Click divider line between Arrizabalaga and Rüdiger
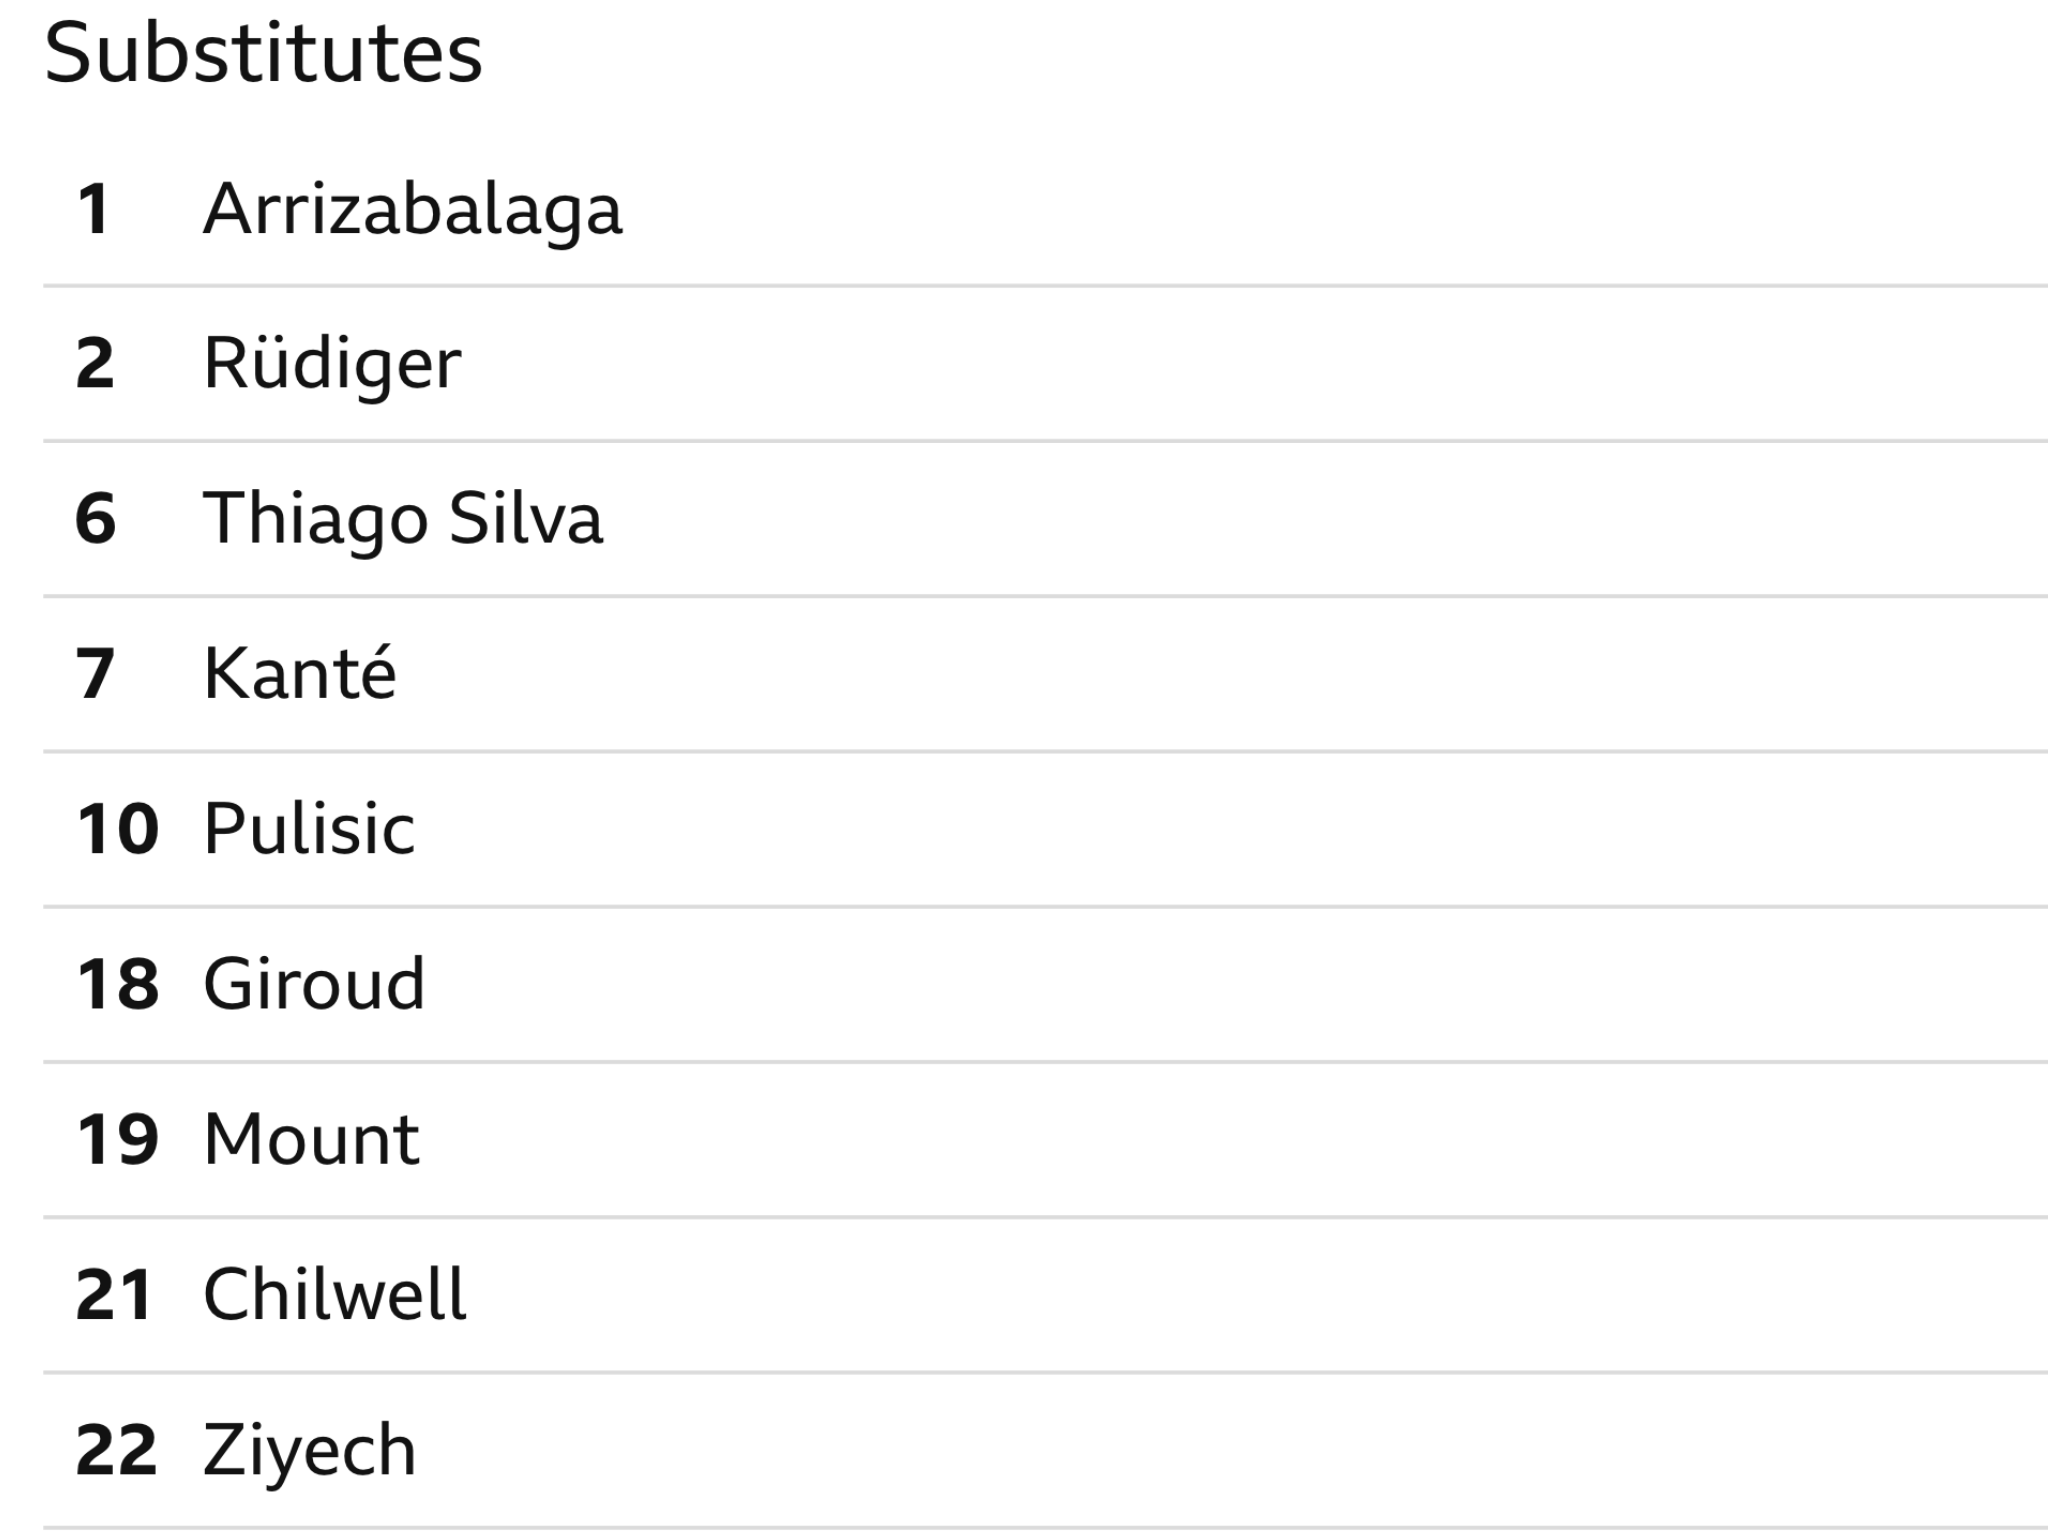This screenshot has height=1536, width=2048. click(x=1045, y=286)
